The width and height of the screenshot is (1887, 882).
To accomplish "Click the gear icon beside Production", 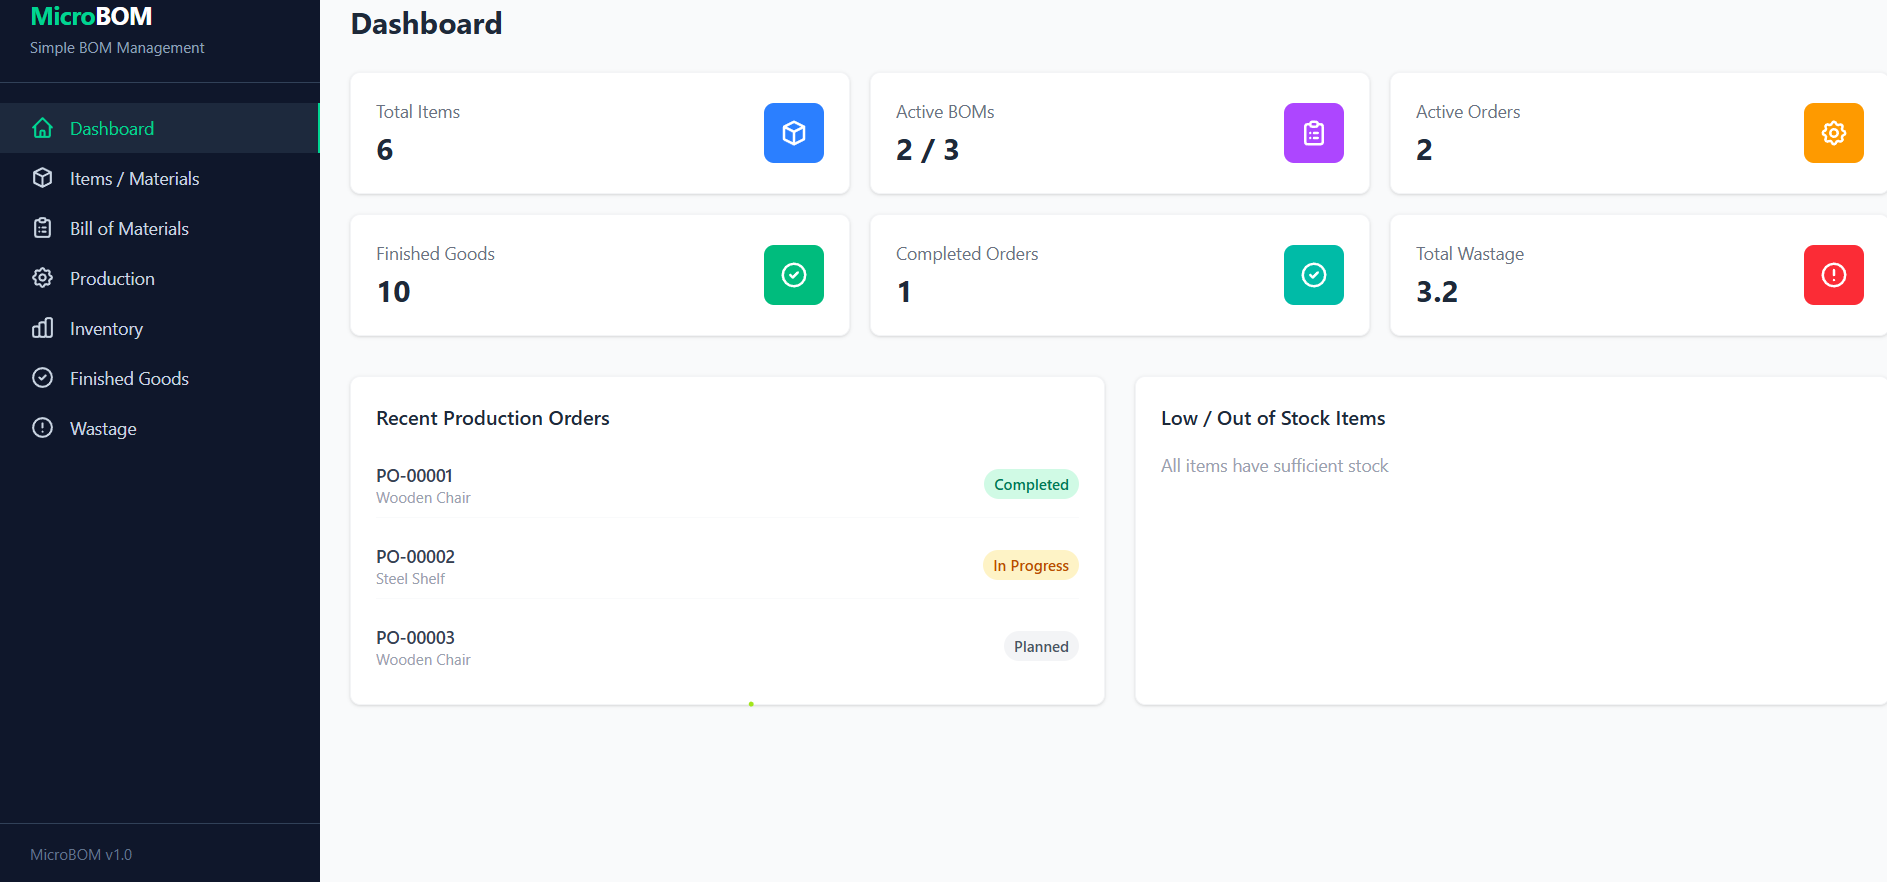I will tap(42, 278).
